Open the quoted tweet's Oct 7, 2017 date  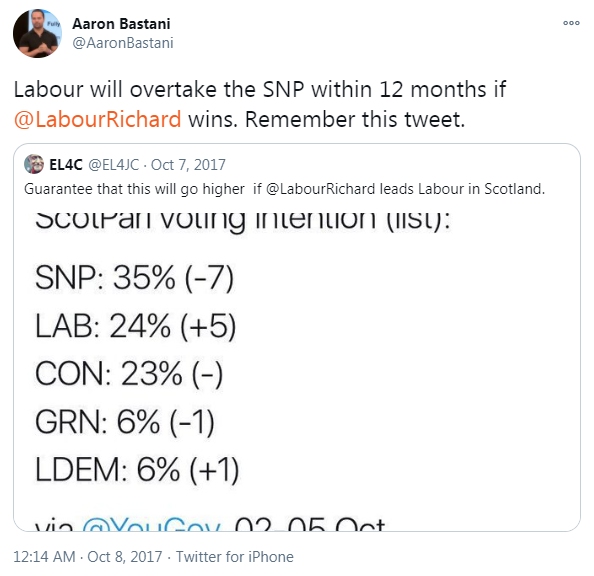tap(188, 165)
